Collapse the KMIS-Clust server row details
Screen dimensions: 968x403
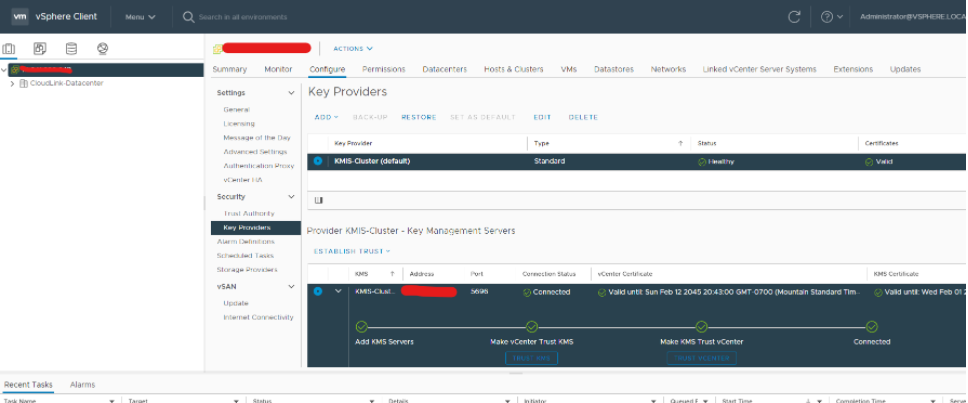[338, 291]
